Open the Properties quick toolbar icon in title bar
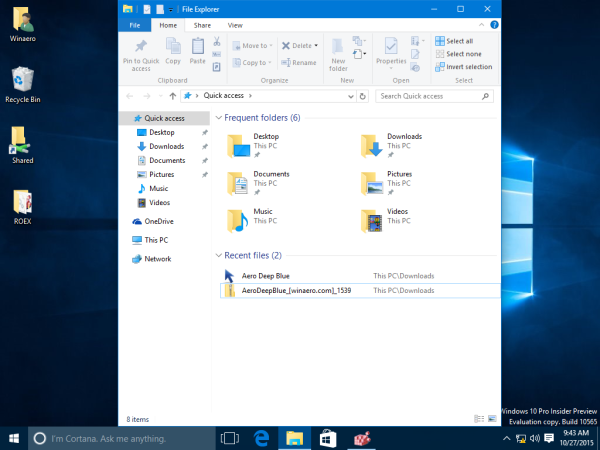600x450 pixels. coord(147,9)
